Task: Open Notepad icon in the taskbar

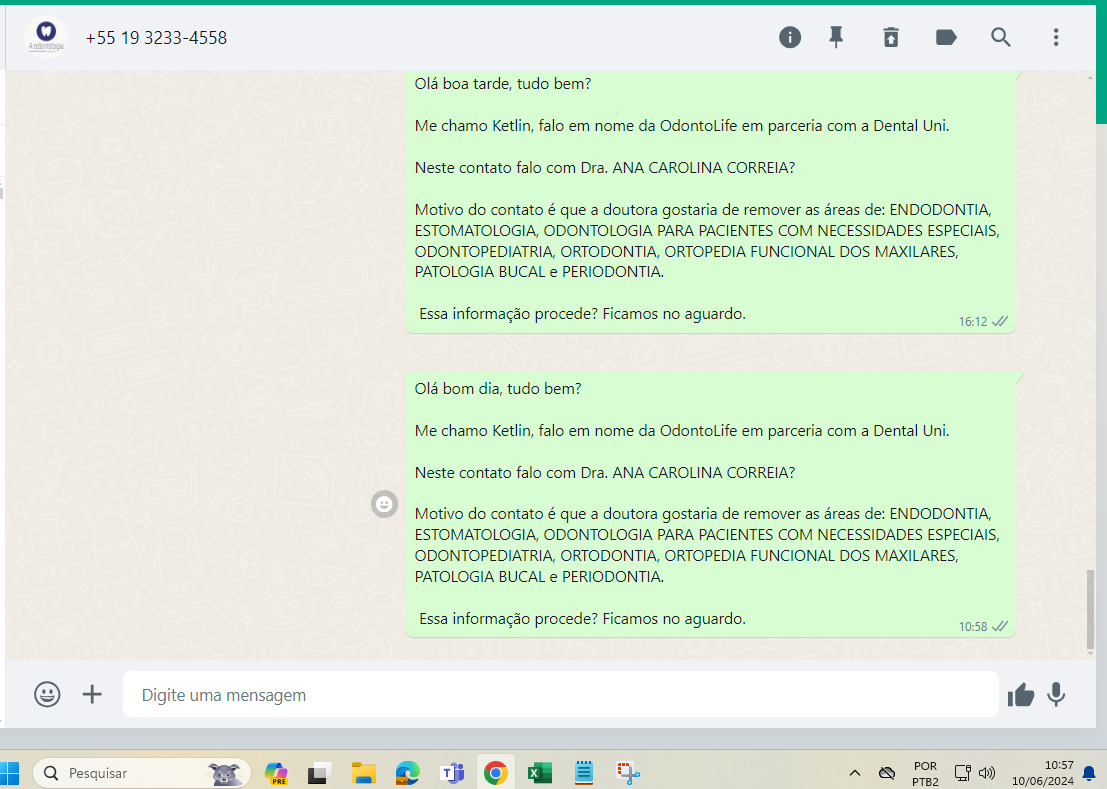Action: click(x=584, y=773)
